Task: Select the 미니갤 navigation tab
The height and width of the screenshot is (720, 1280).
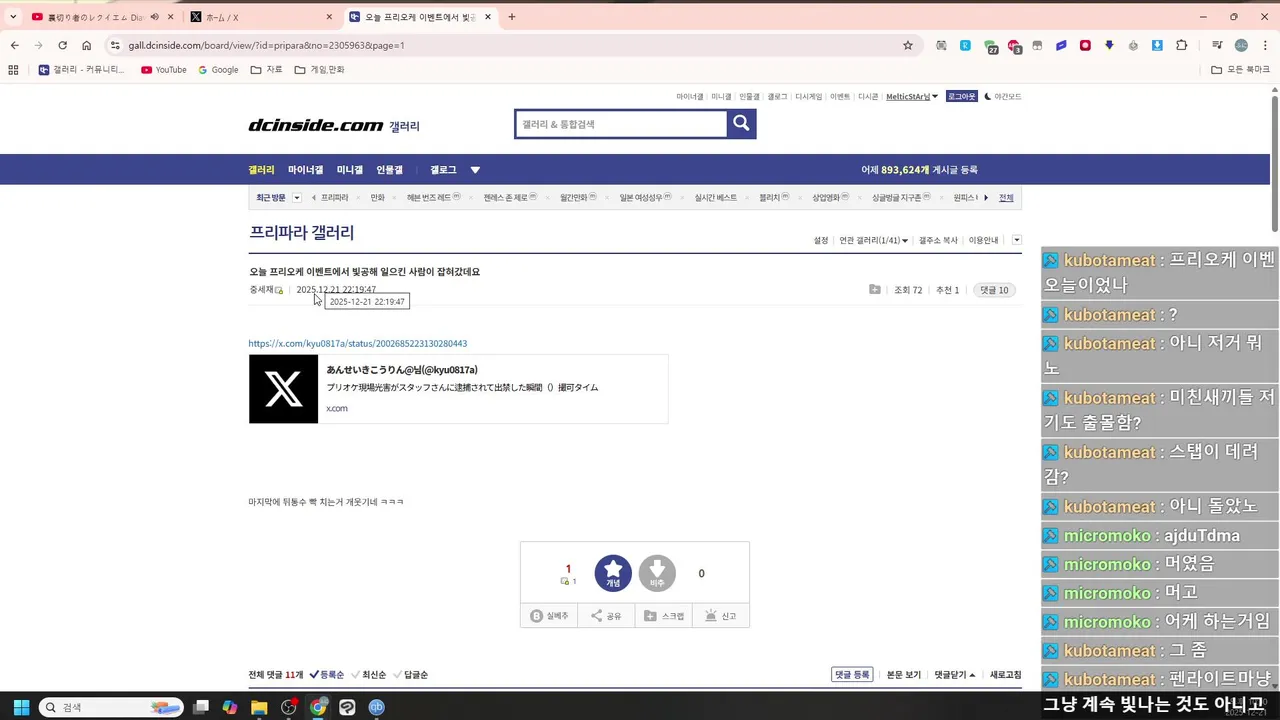Action: tap(350, 170)
